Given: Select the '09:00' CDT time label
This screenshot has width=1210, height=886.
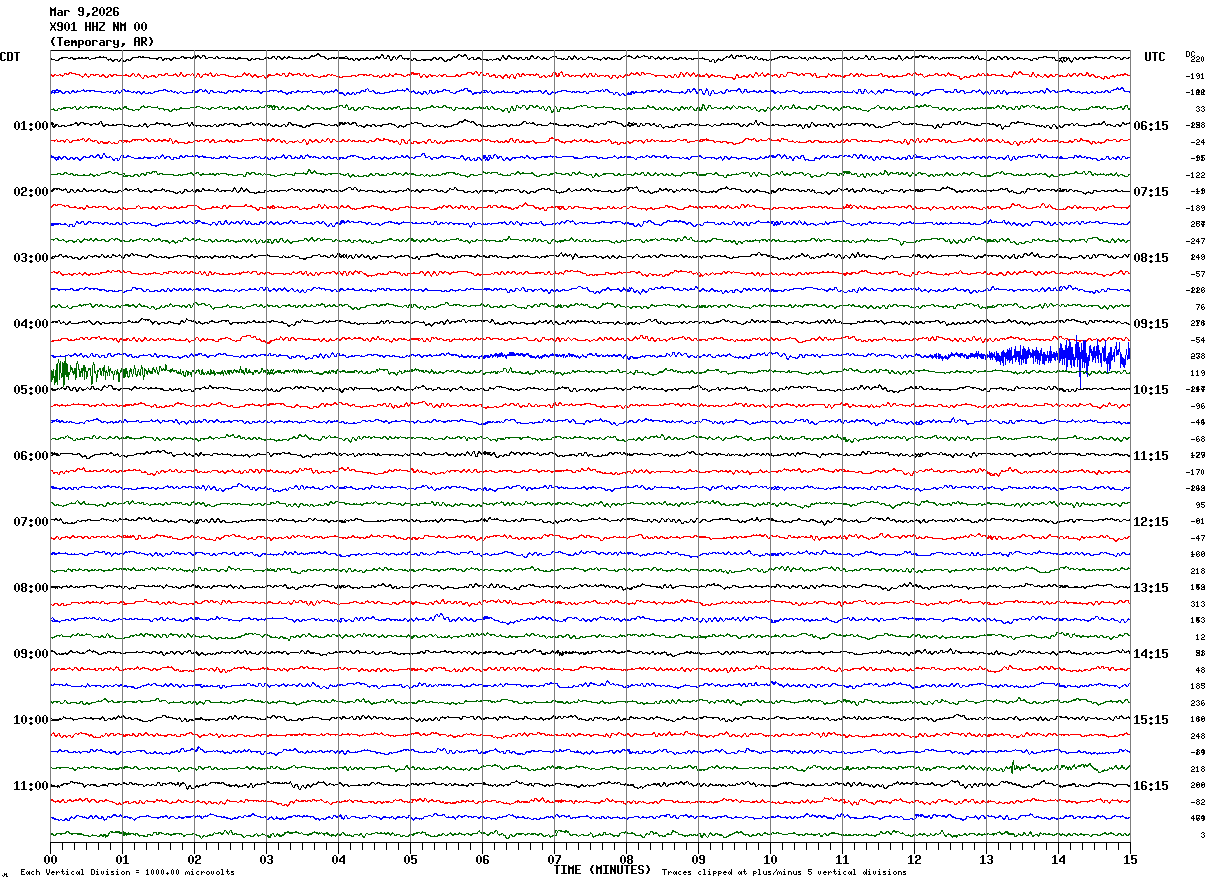Looking at the screenshot, I should coord(31,654).
